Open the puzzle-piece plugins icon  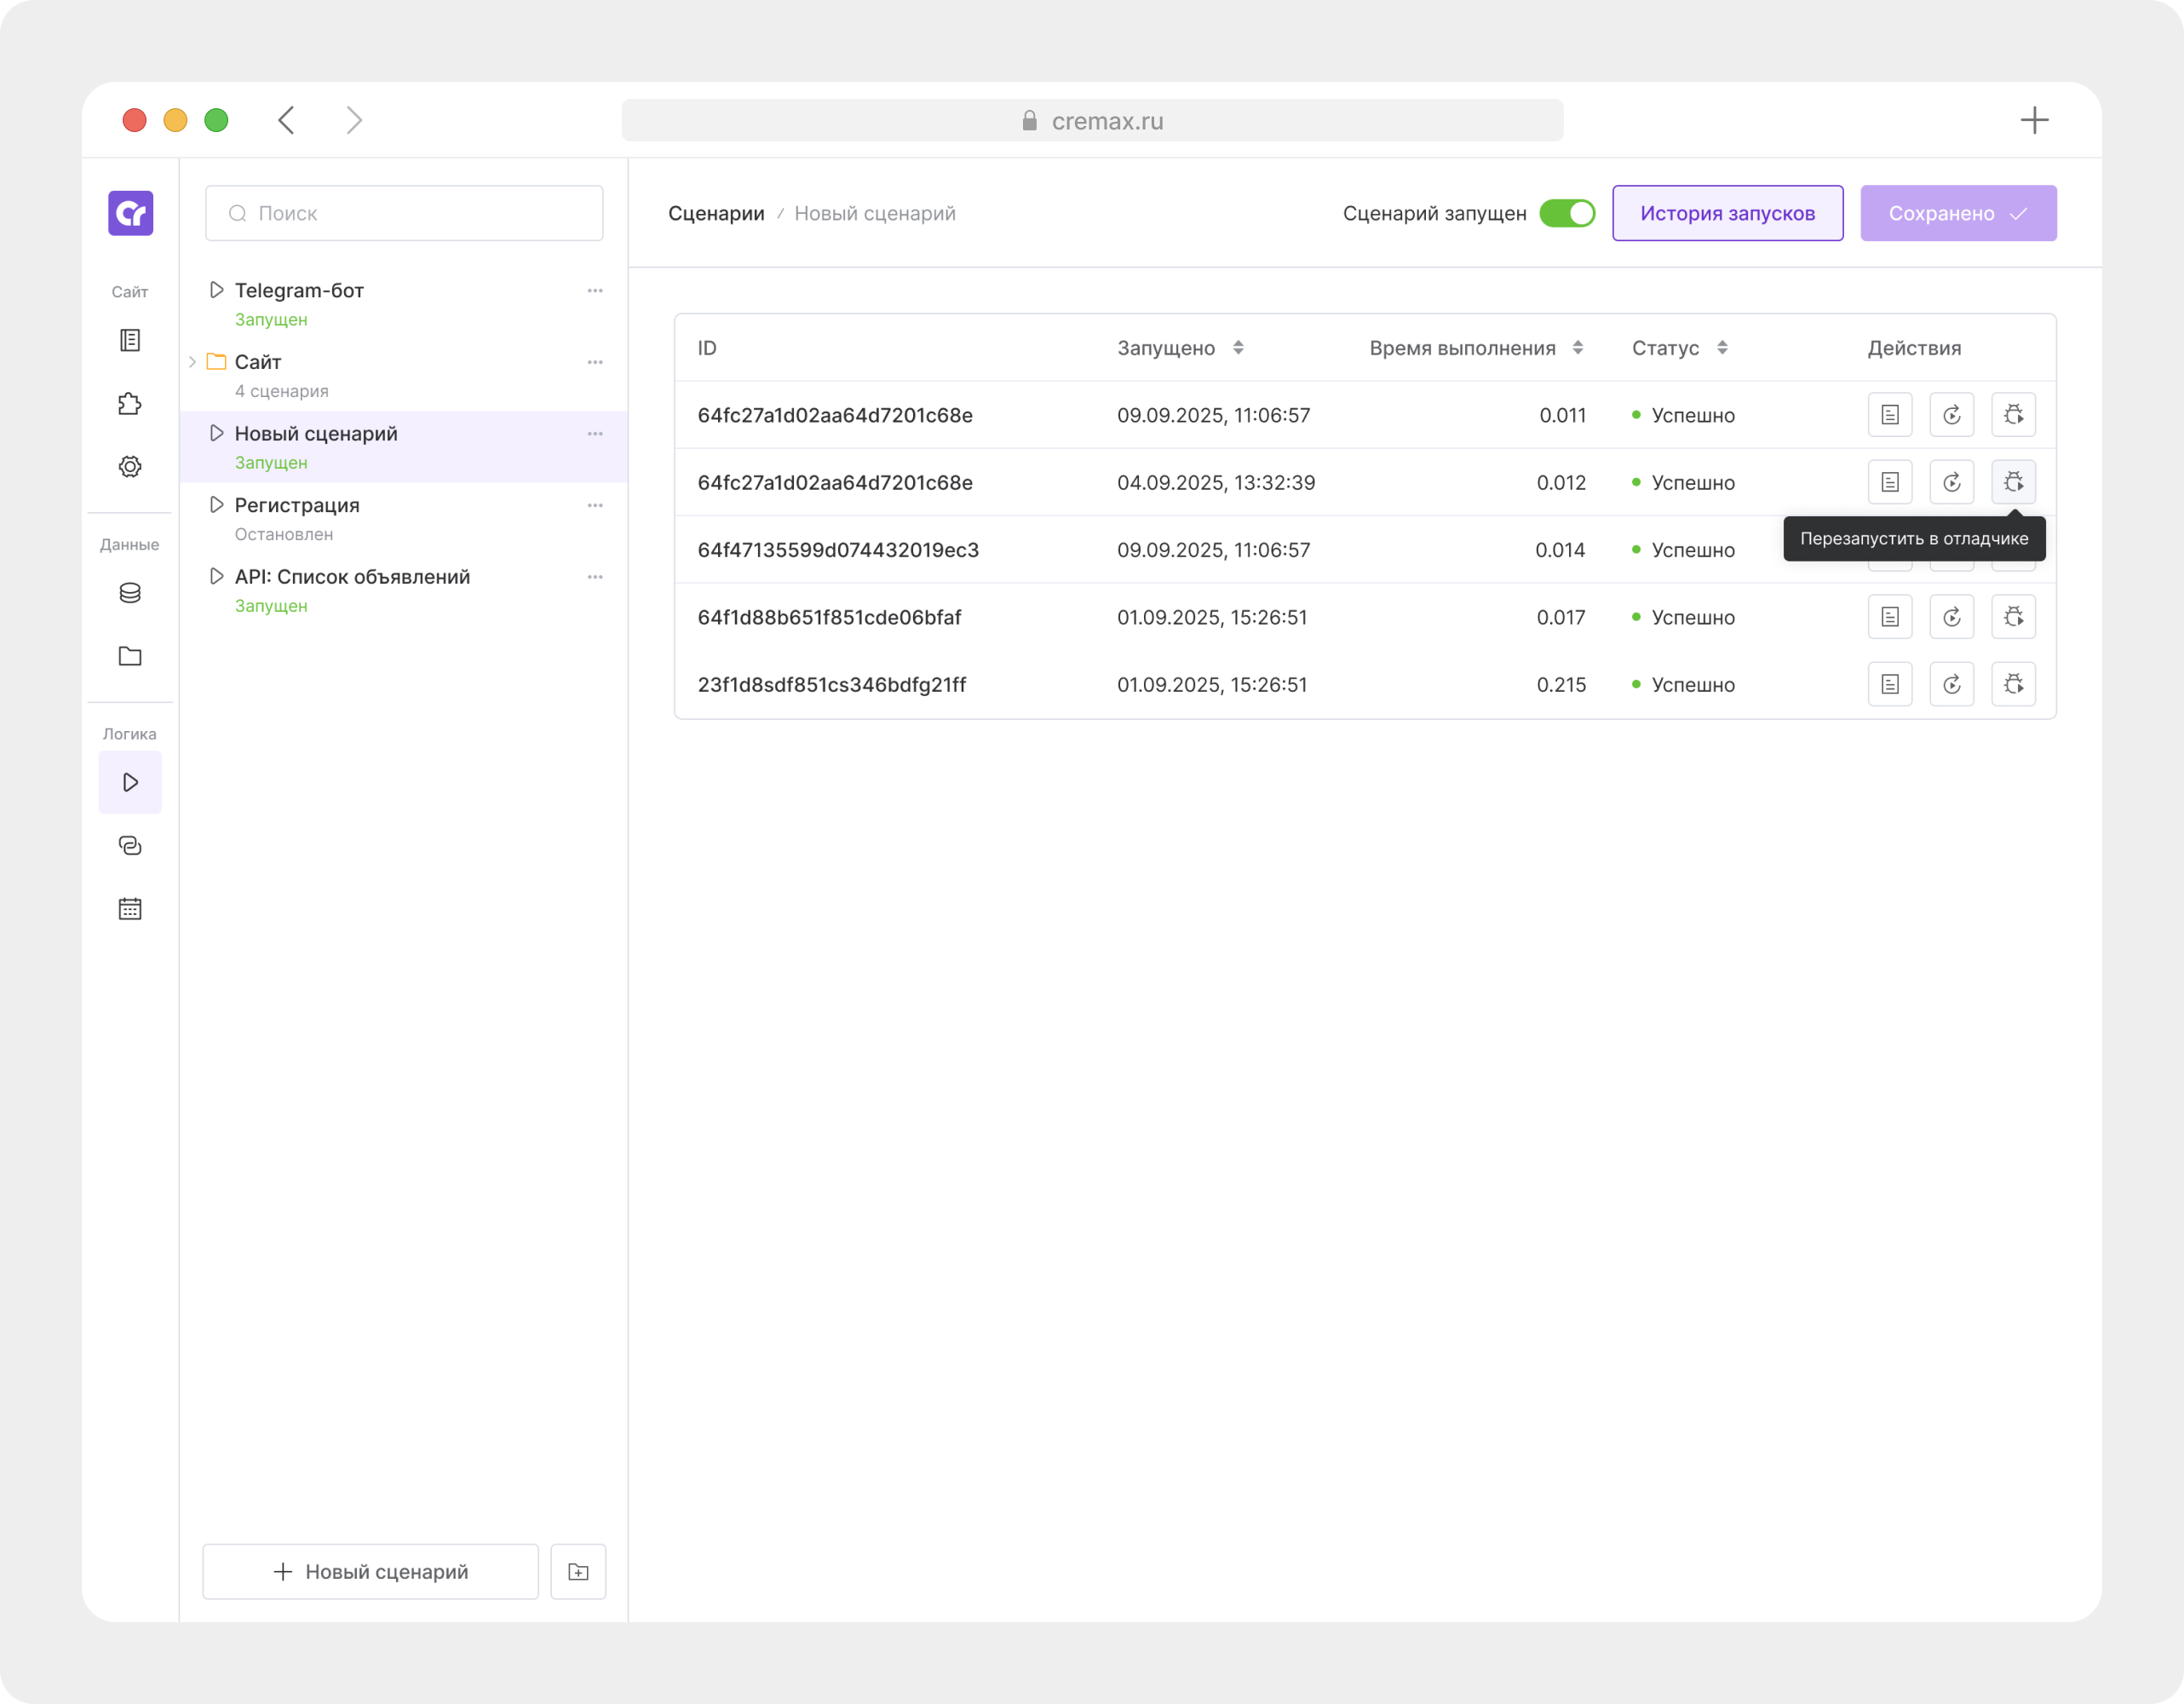pyautogui.click(x=130, y=404)
